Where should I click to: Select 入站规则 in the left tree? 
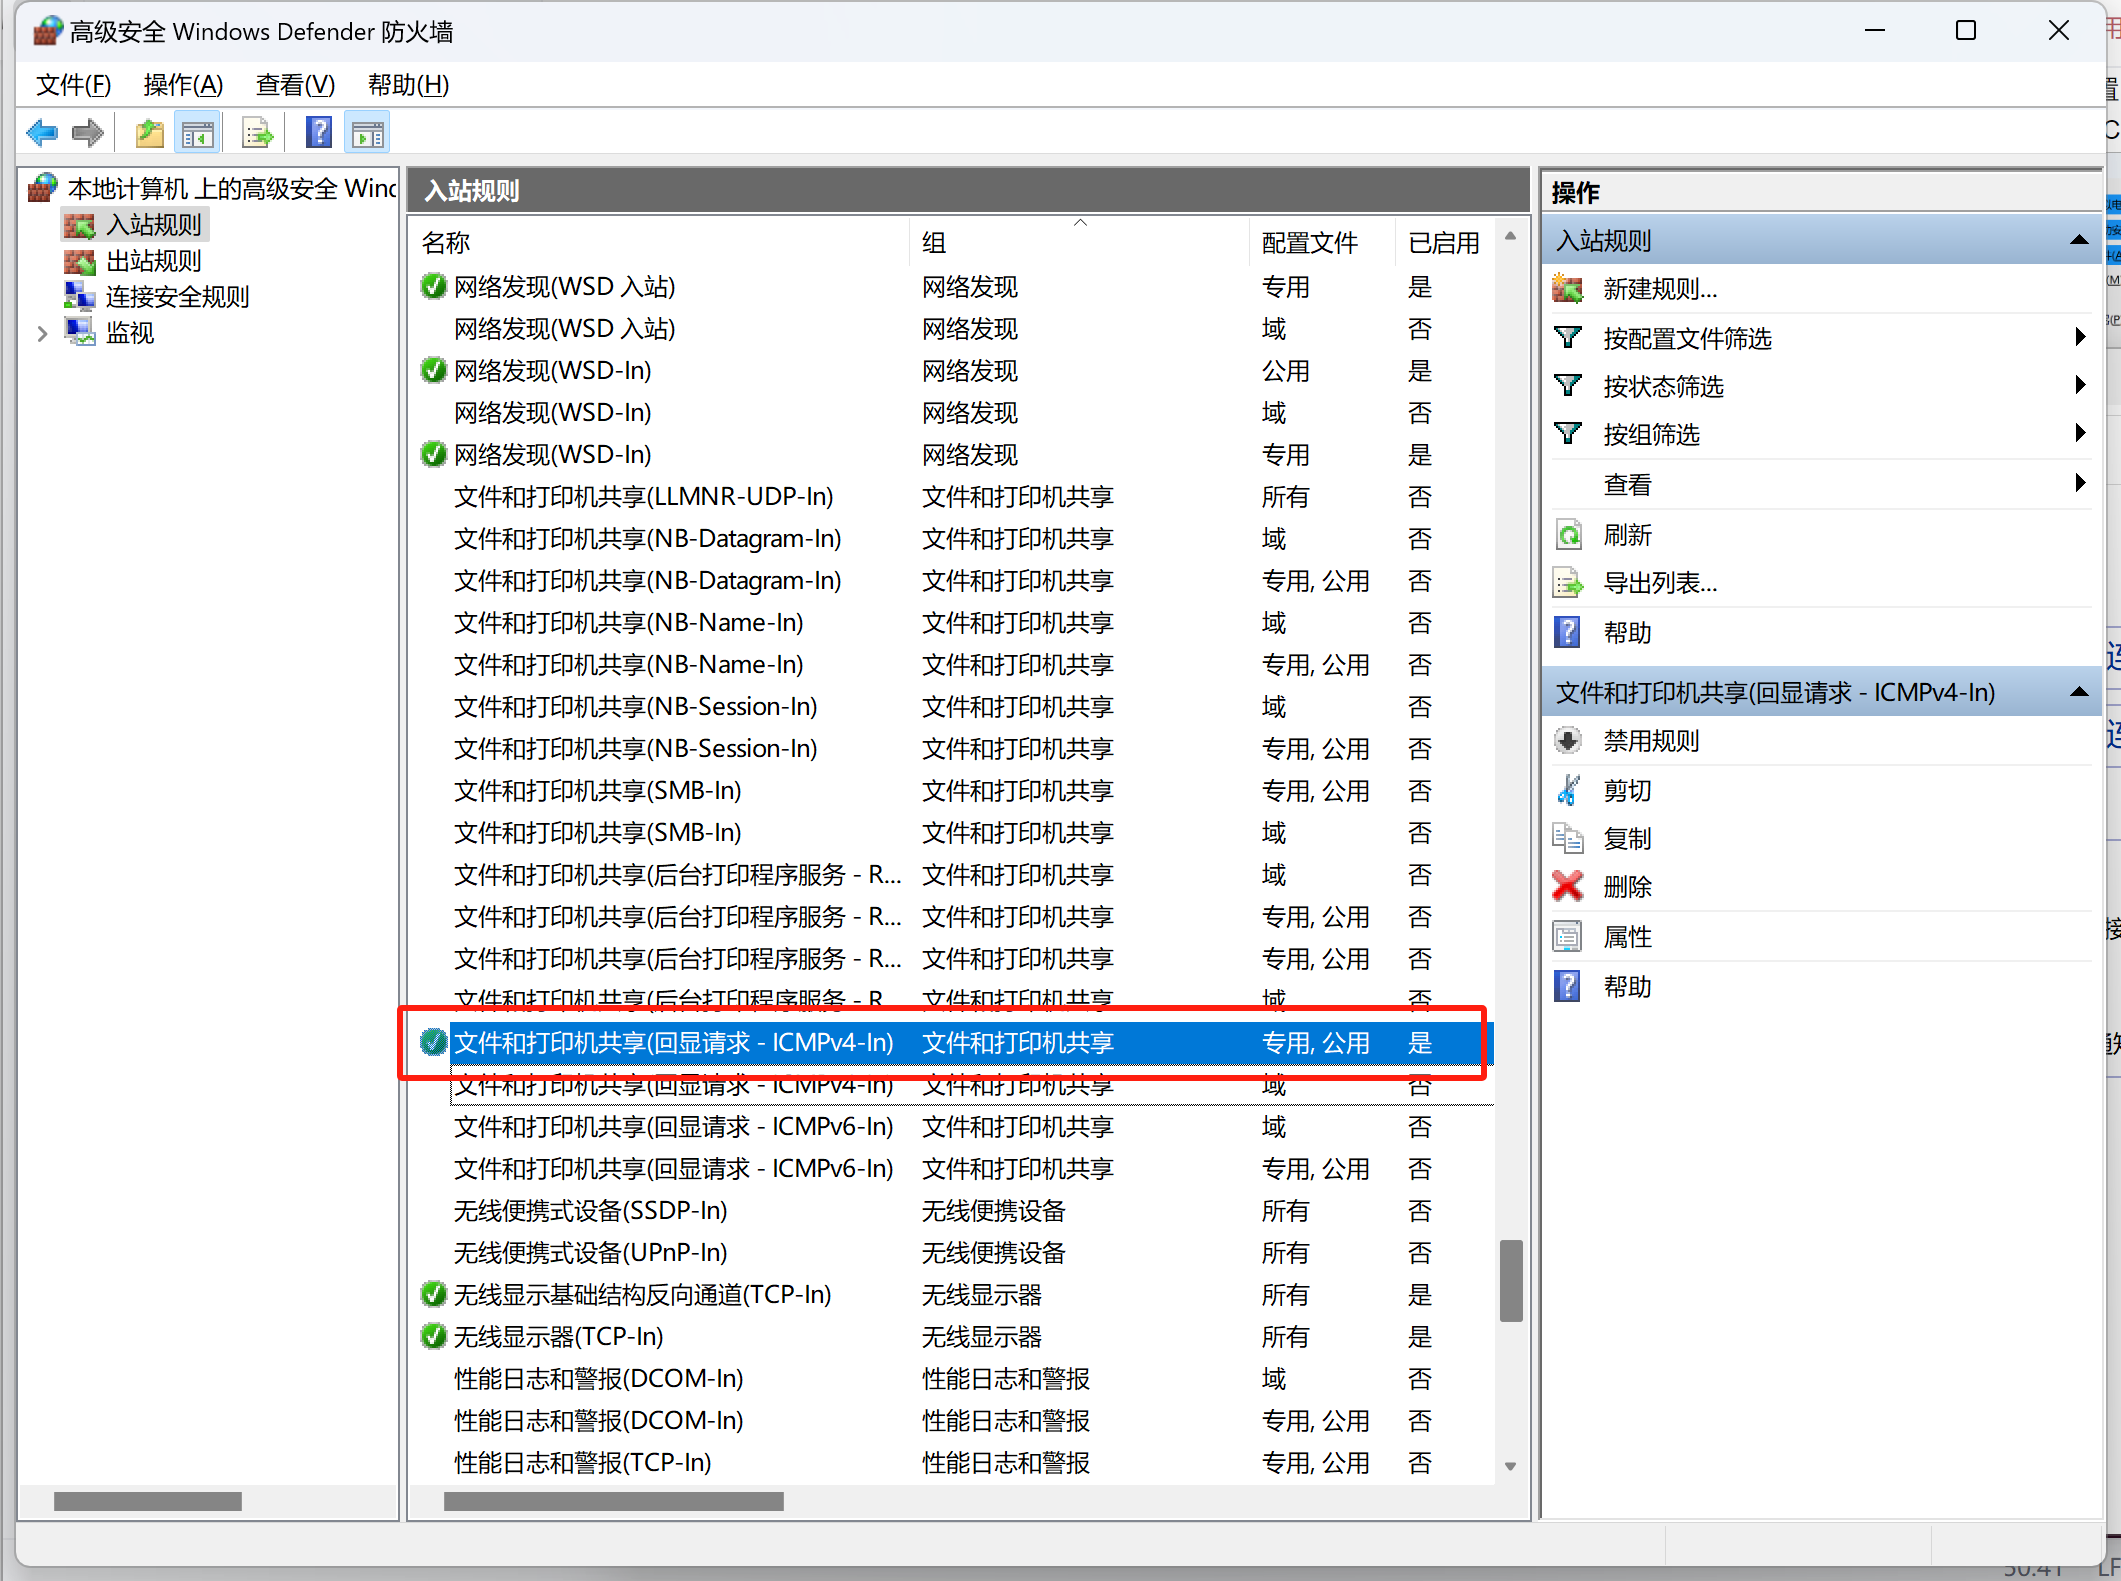tap(154, 225)
